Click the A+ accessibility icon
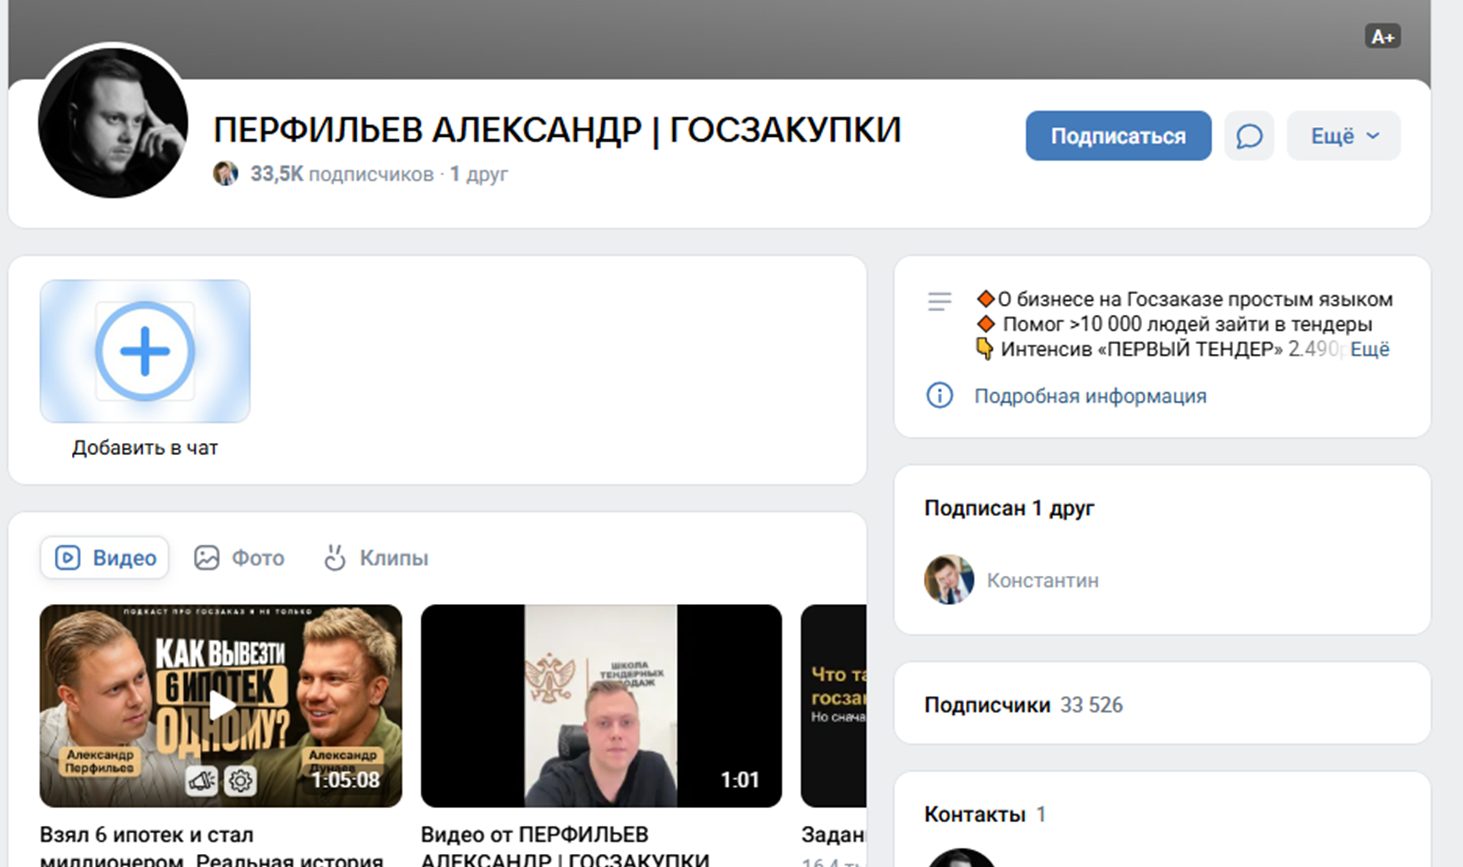Screen dimensions: 1463x867 pos(1382,37)
